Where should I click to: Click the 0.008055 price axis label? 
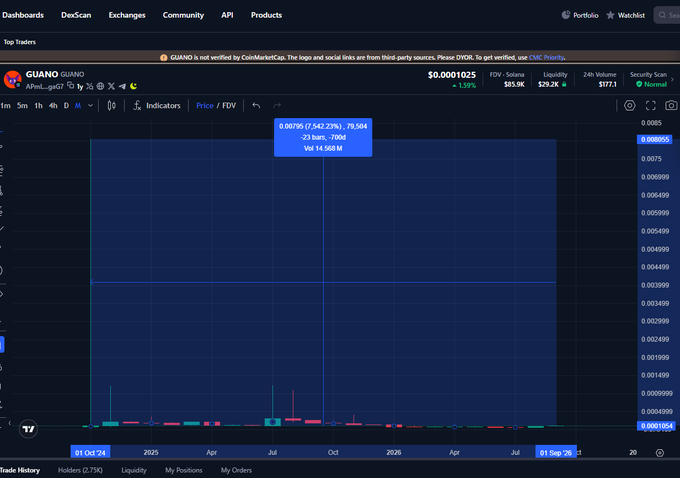click(x=655, y=140)
